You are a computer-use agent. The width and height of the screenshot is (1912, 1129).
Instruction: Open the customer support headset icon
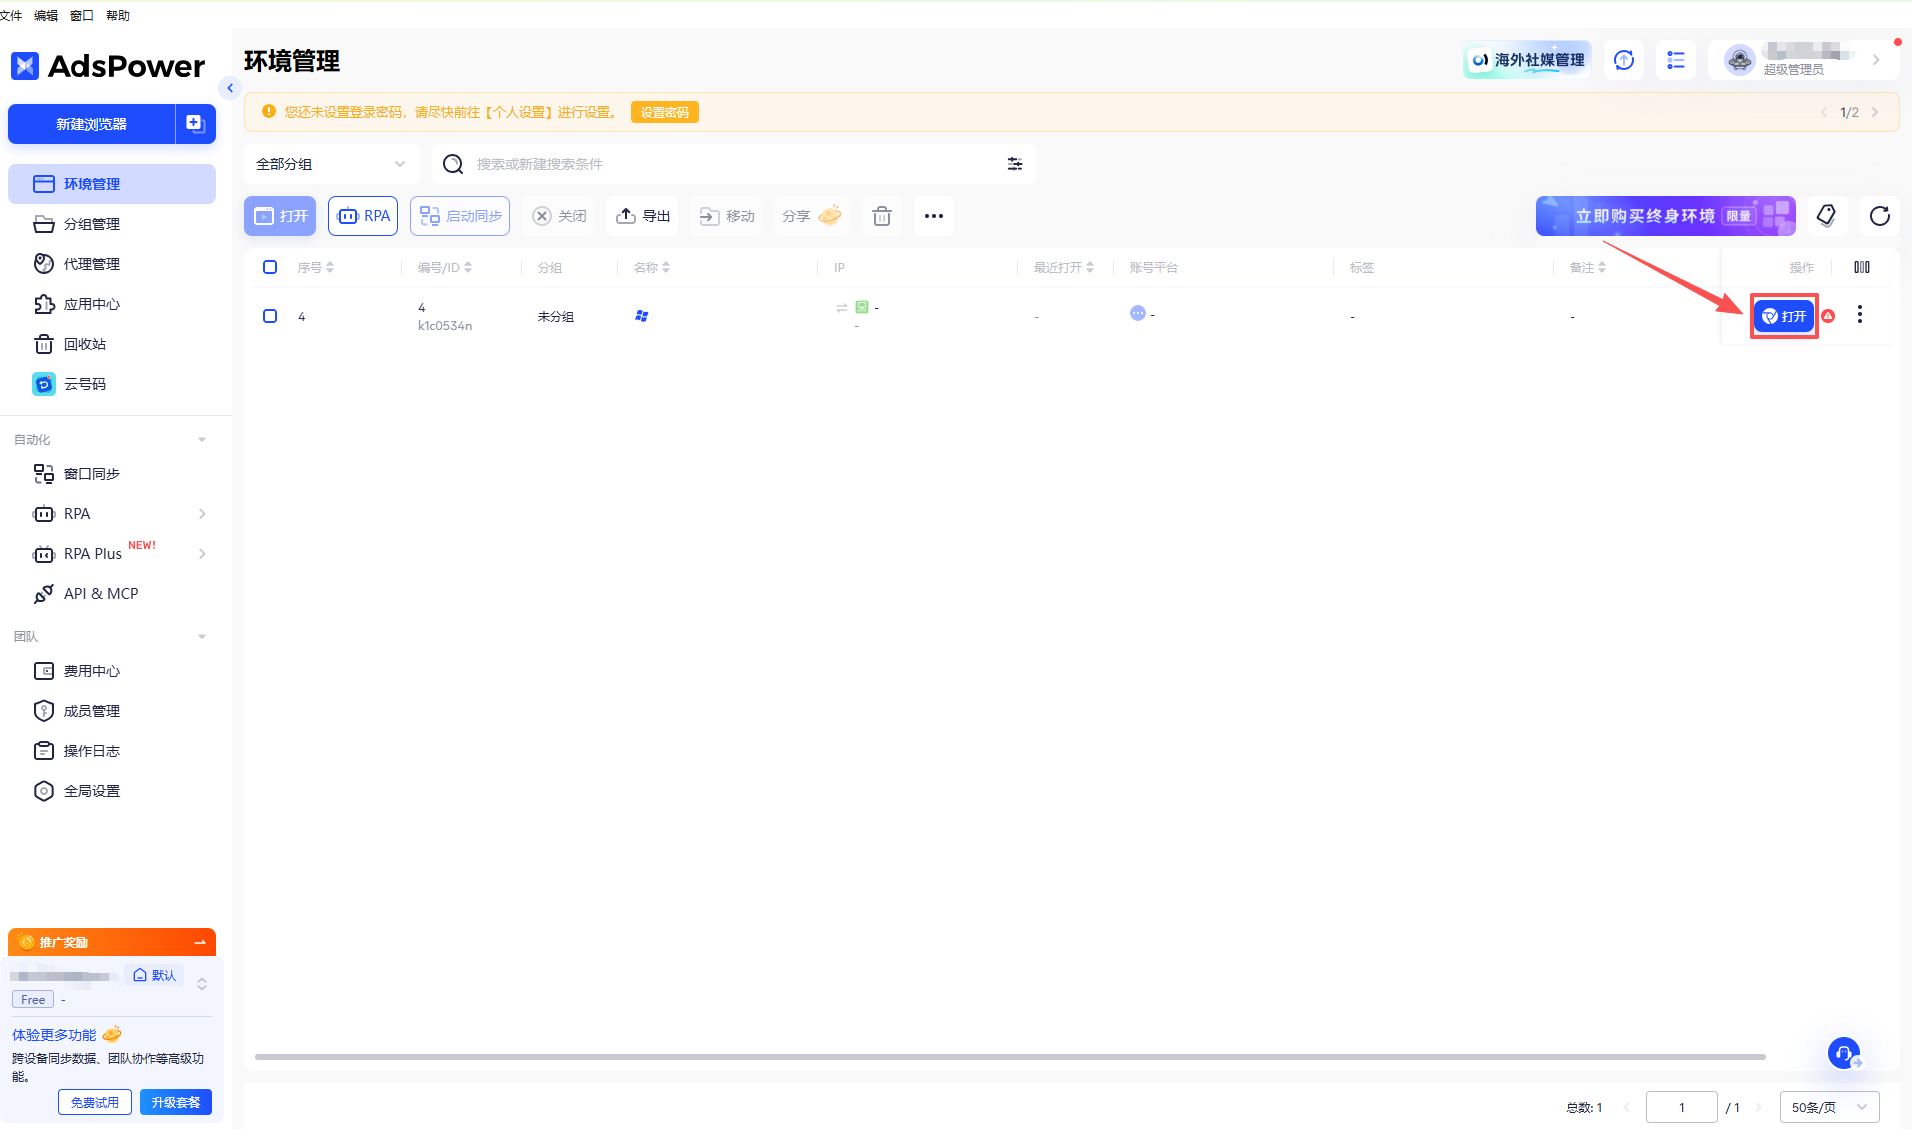click(1843, 1053)
